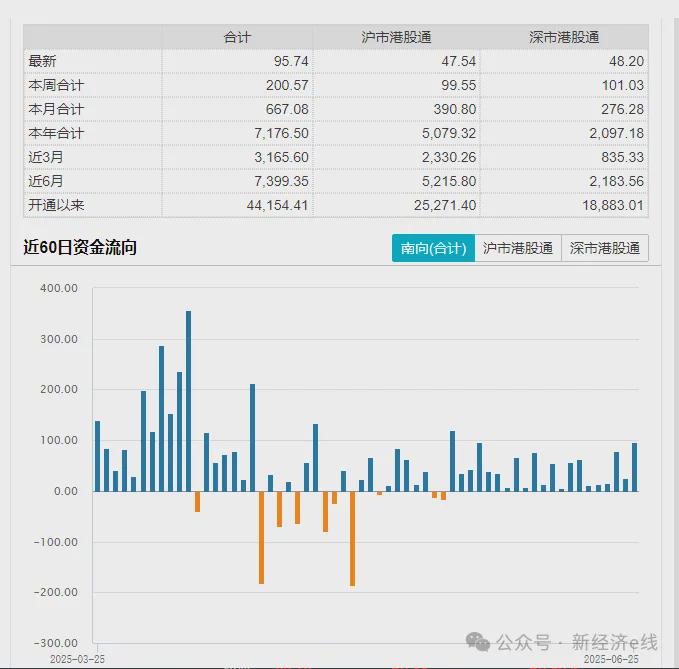Click the value 99.55 in the table
The height and width of the screenshot is (669, 679).
click(459, 85)
